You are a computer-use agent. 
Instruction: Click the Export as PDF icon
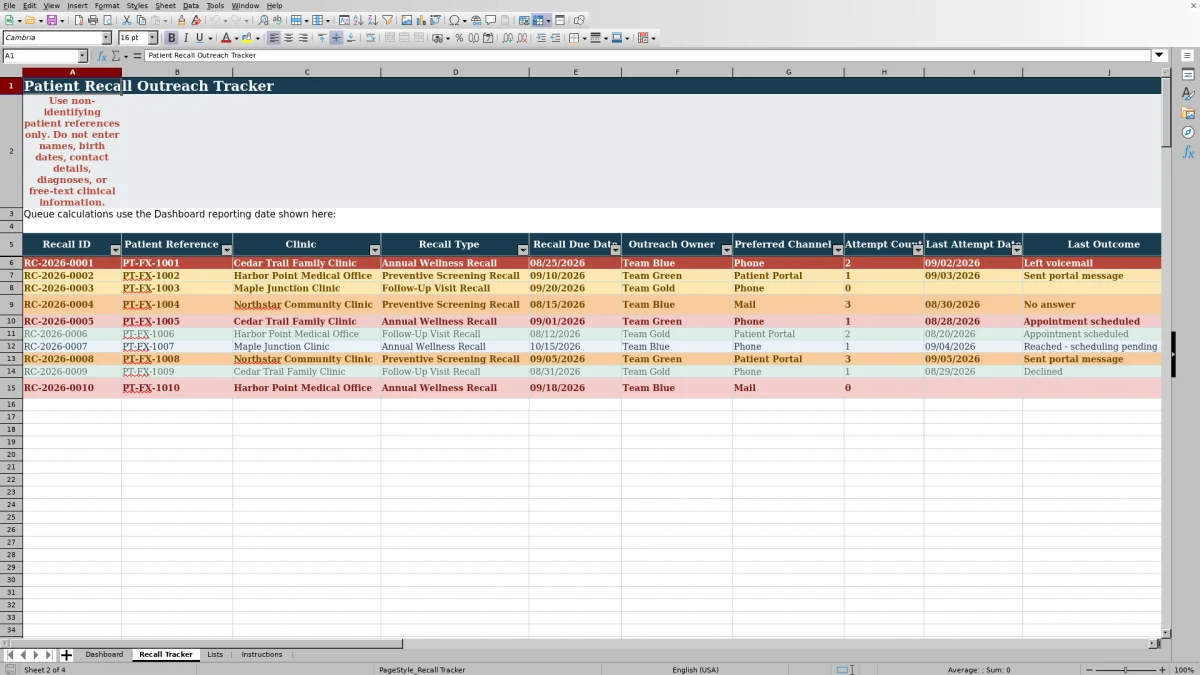(x=79, y=20)
